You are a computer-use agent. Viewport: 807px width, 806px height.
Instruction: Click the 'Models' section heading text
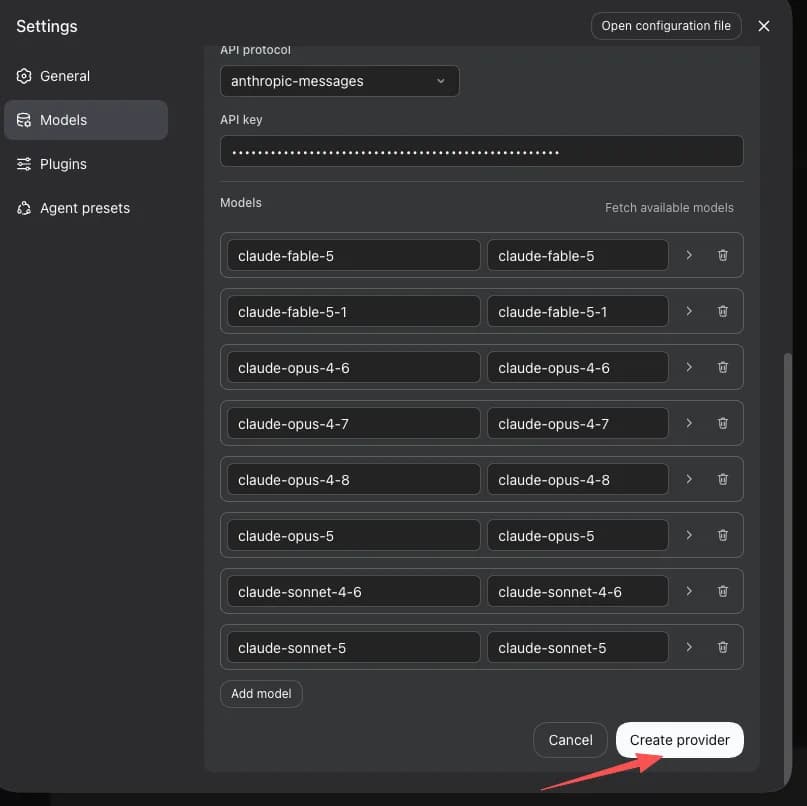241,202
